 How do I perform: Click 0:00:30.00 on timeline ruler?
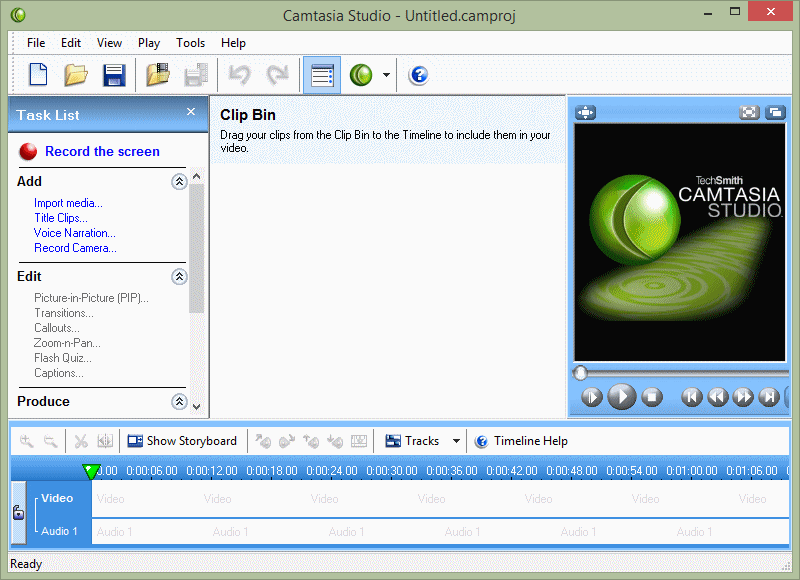click(392, 471)
